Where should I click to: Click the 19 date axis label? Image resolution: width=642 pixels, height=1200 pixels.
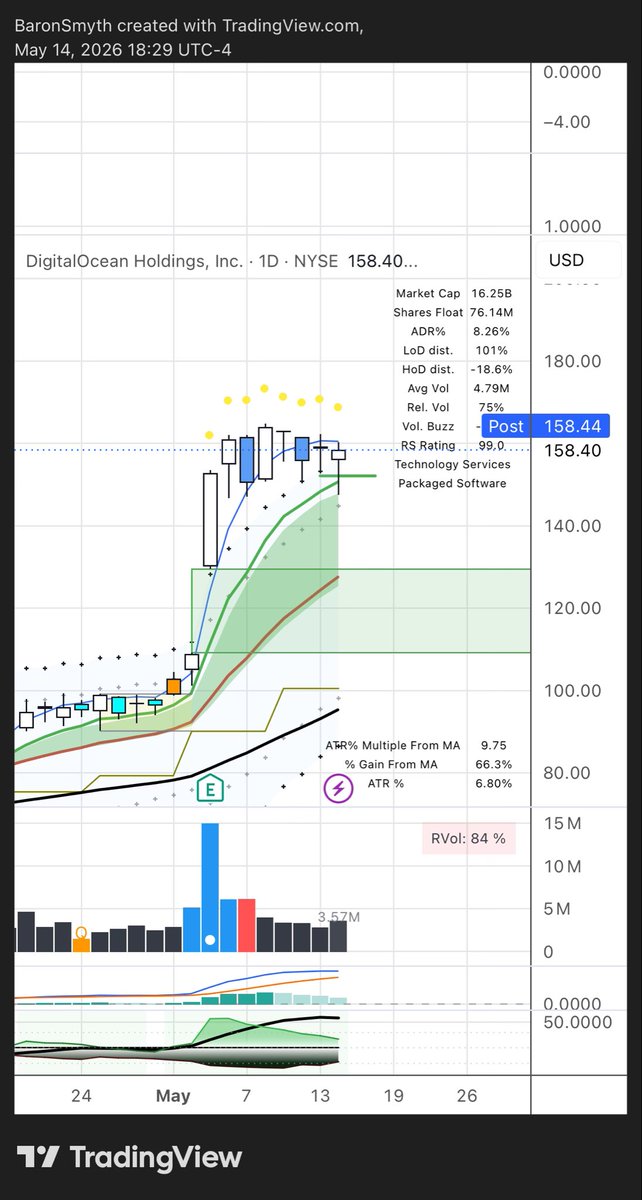[394, 1096]
